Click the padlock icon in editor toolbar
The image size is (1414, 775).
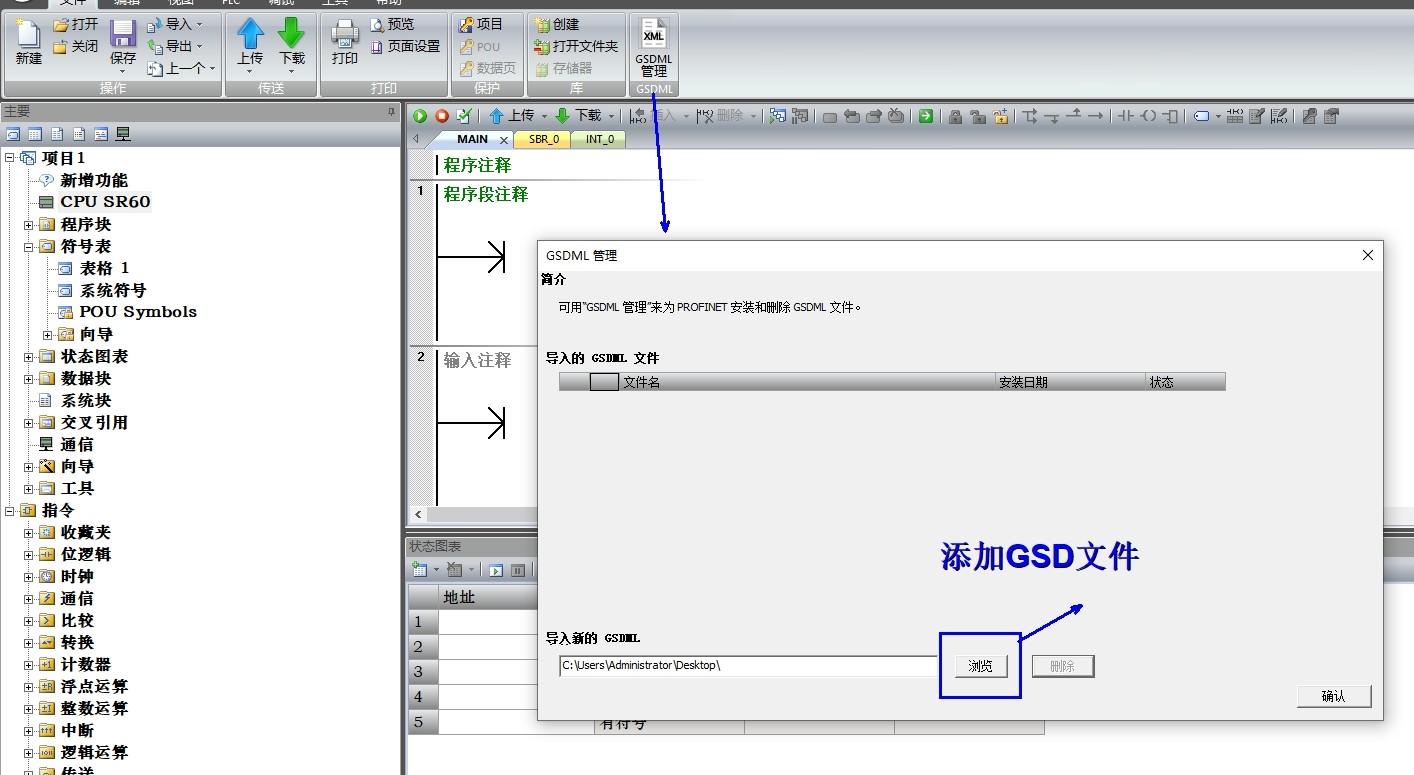[955, 116]
